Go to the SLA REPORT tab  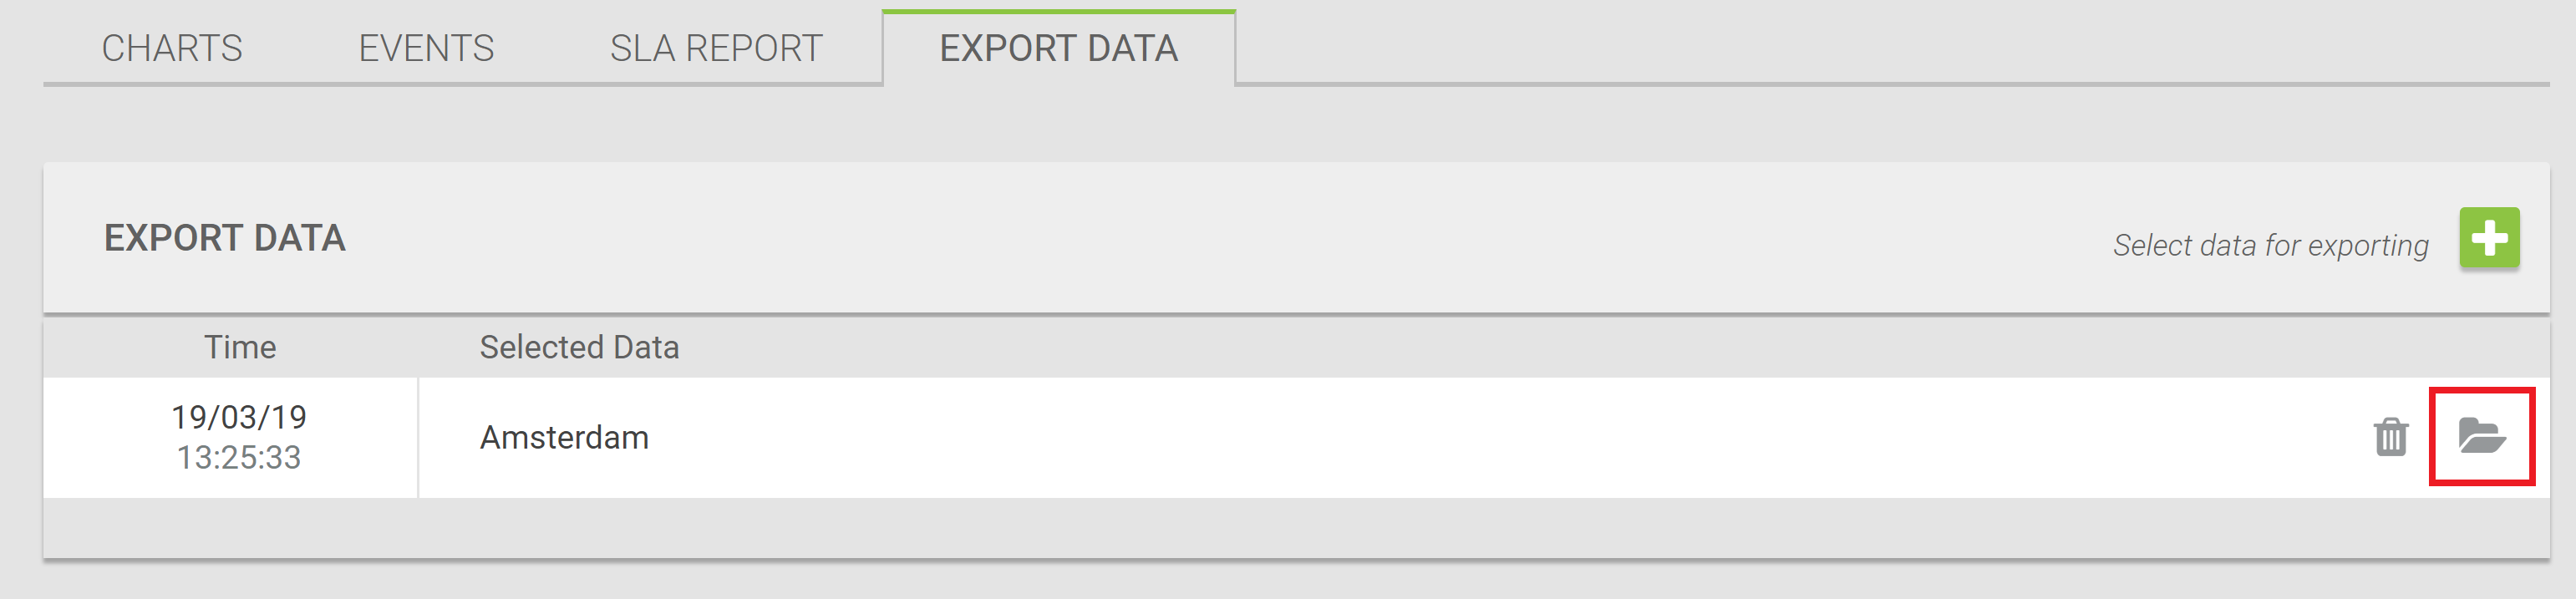[716, 48]
